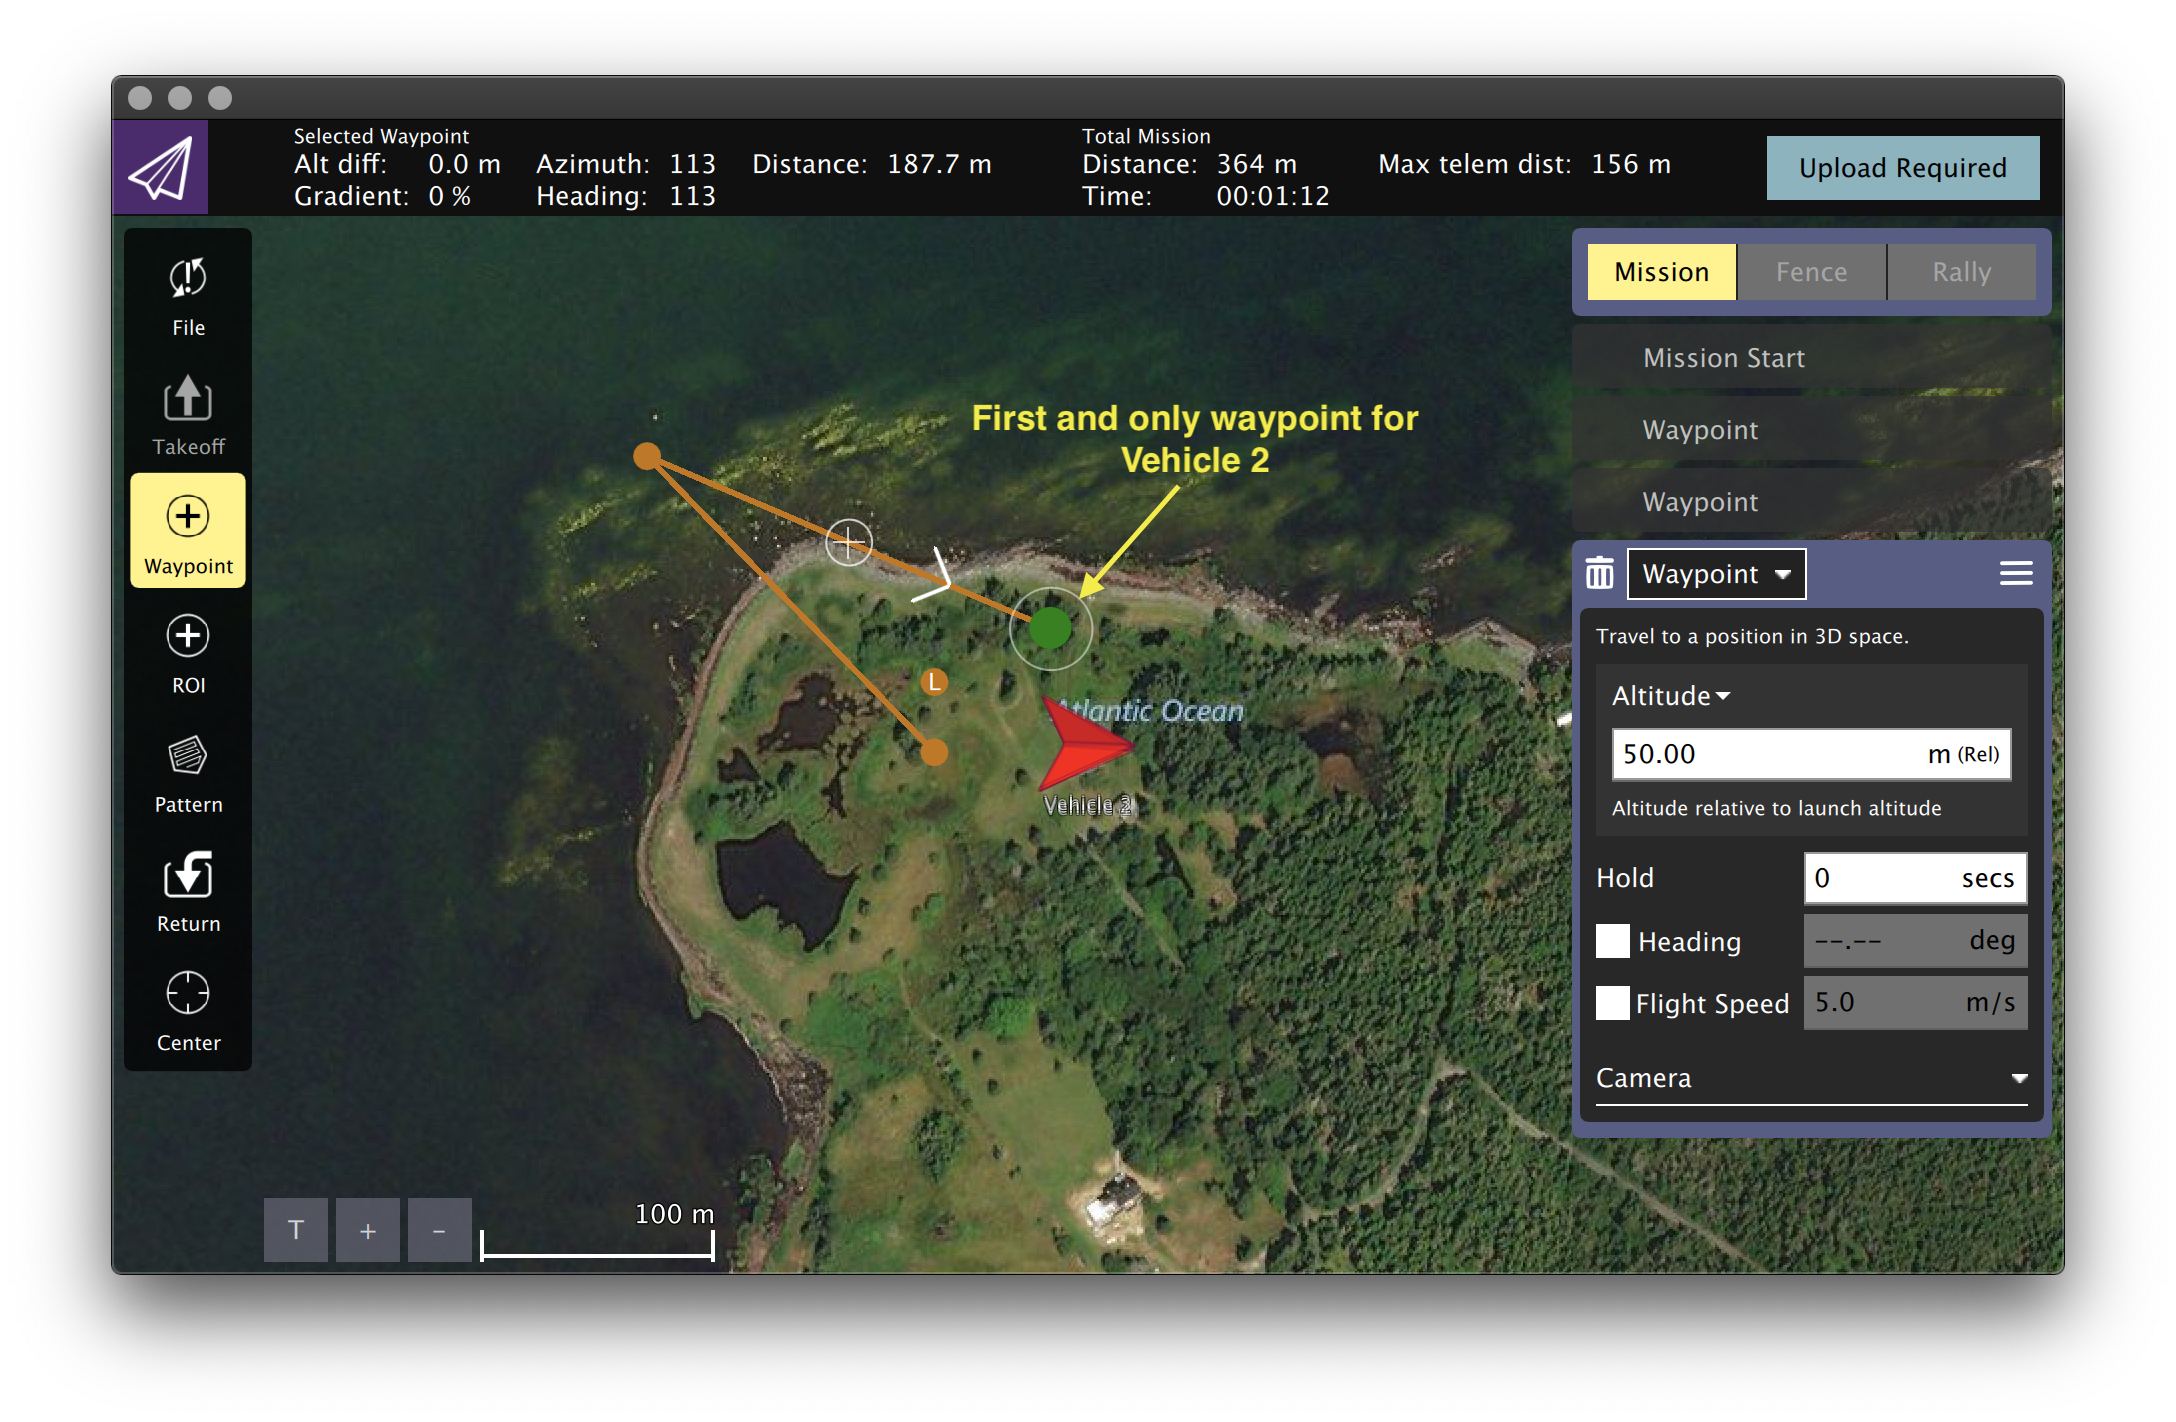The height and width of the screenshot is (1422, 2176).
Task: Zoom out map with minus button
Action: (x=439, y=1230)
